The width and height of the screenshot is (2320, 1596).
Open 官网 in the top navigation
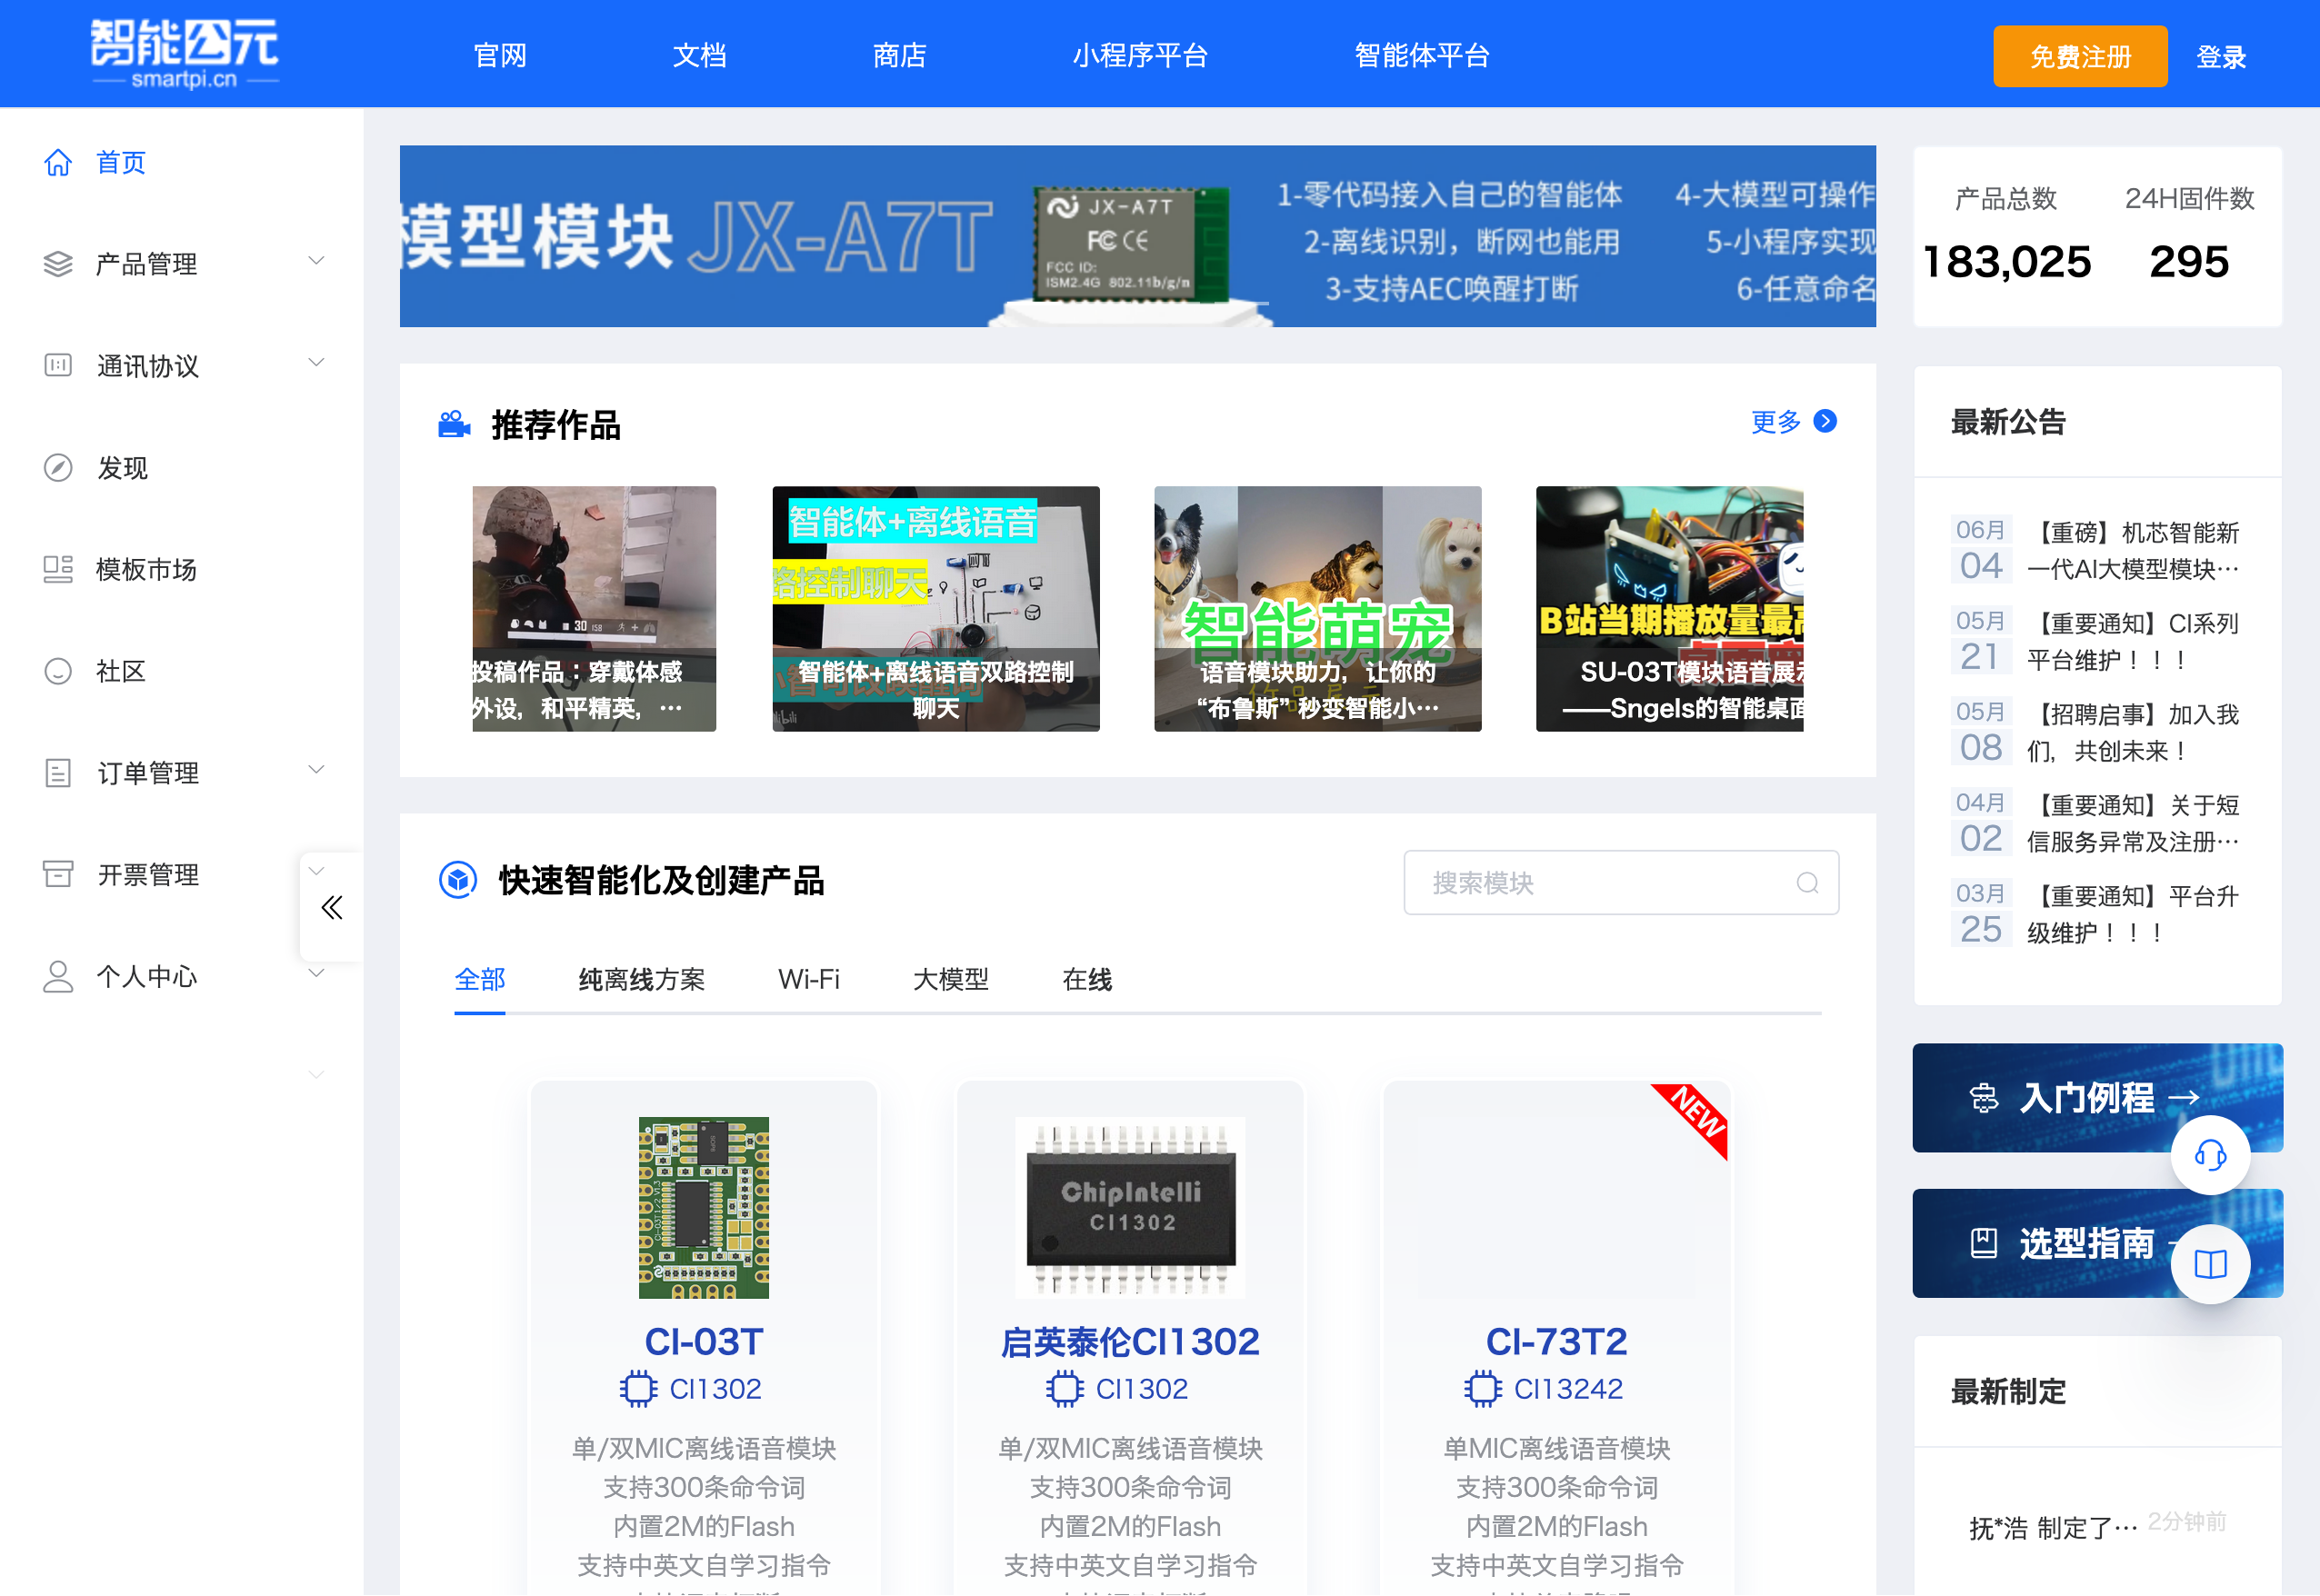click(x=500, y=56)
